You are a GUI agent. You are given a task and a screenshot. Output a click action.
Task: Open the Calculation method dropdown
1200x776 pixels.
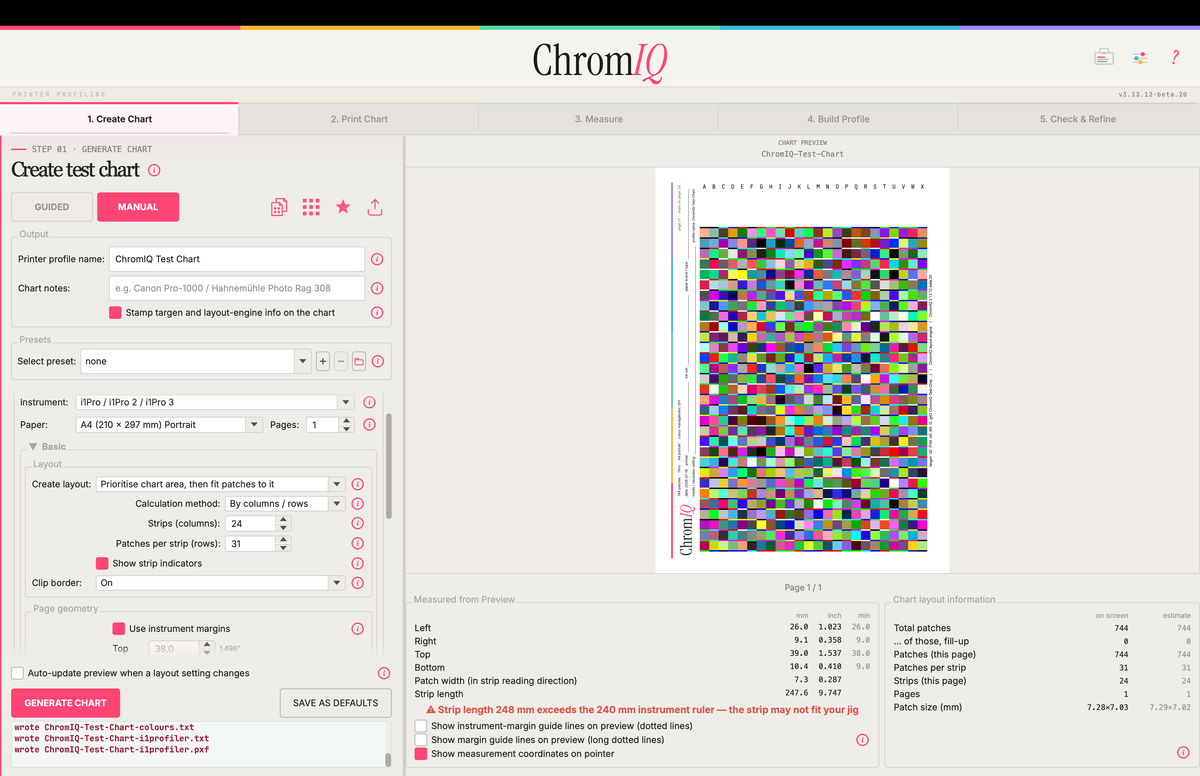tap(284, 504)
